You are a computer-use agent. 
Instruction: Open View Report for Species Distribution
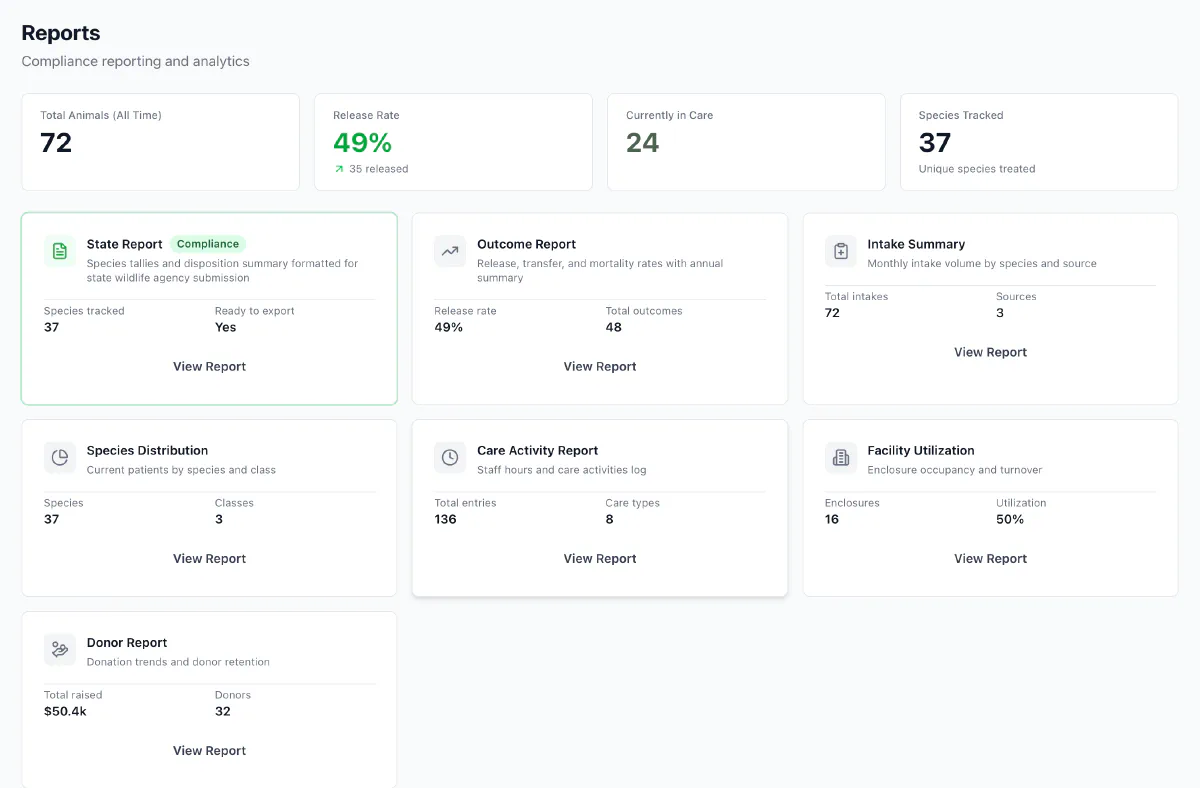[x=209, y=559]
